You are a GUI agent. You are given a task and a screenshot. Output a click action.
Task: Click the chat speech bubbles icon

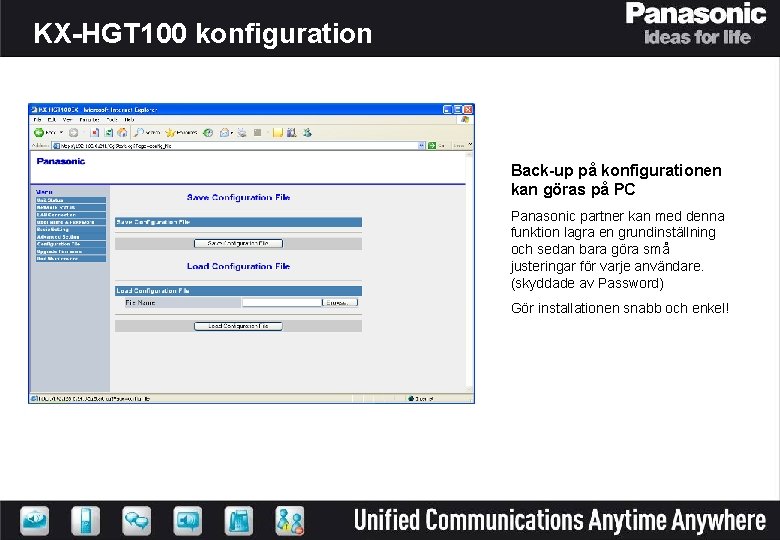pyautogui.click(x=136, y=521)
